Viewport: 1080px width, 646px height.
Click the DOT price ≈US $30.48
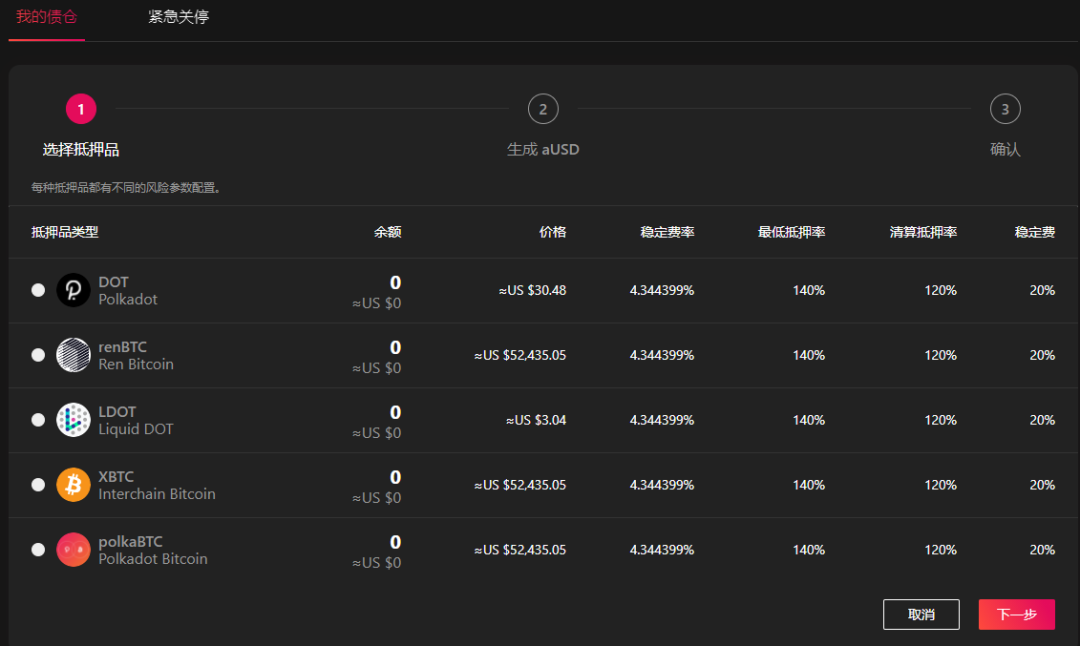point(532,291)
